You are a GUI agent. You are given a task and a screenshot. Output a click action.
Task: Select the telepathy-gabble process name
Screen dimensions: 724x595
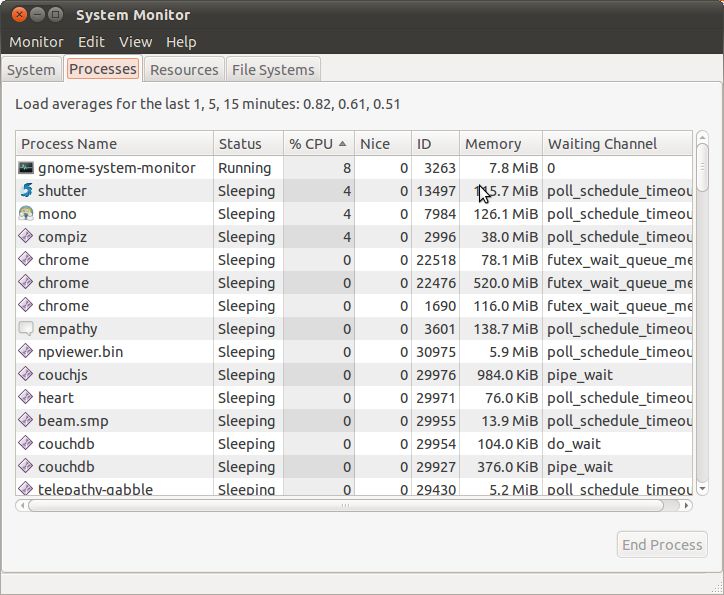pyautogui.click(x=95, y=489)
